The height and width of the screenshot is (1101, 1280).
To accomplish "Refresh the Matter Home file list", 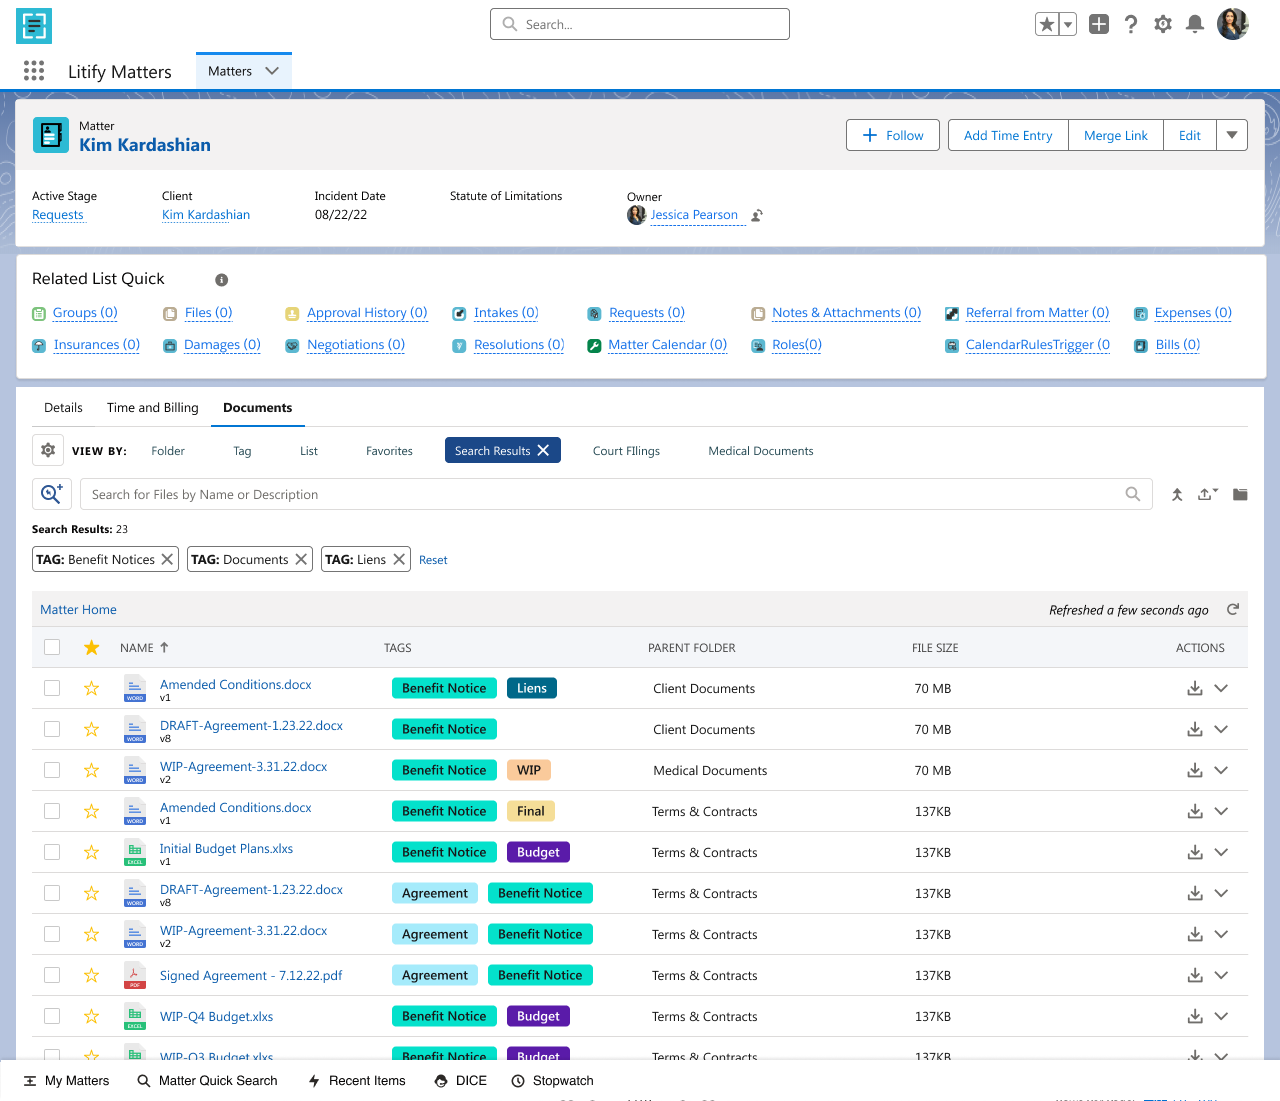I will coord(1233,609).
